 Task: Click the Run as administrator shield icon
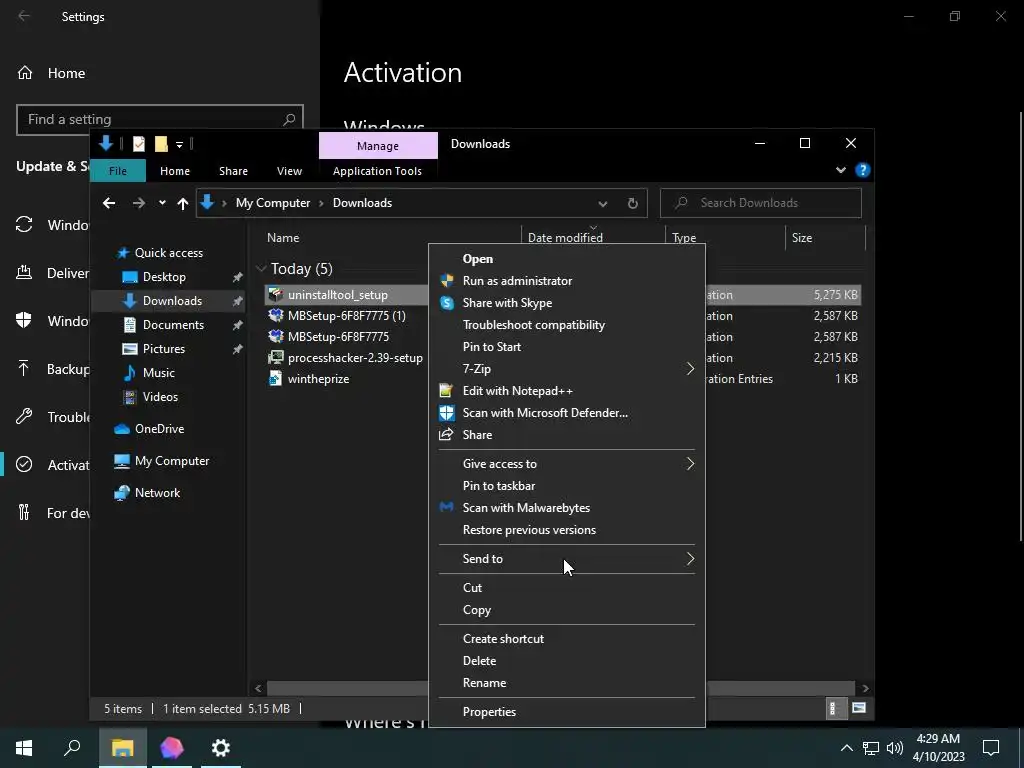(447, 281)
